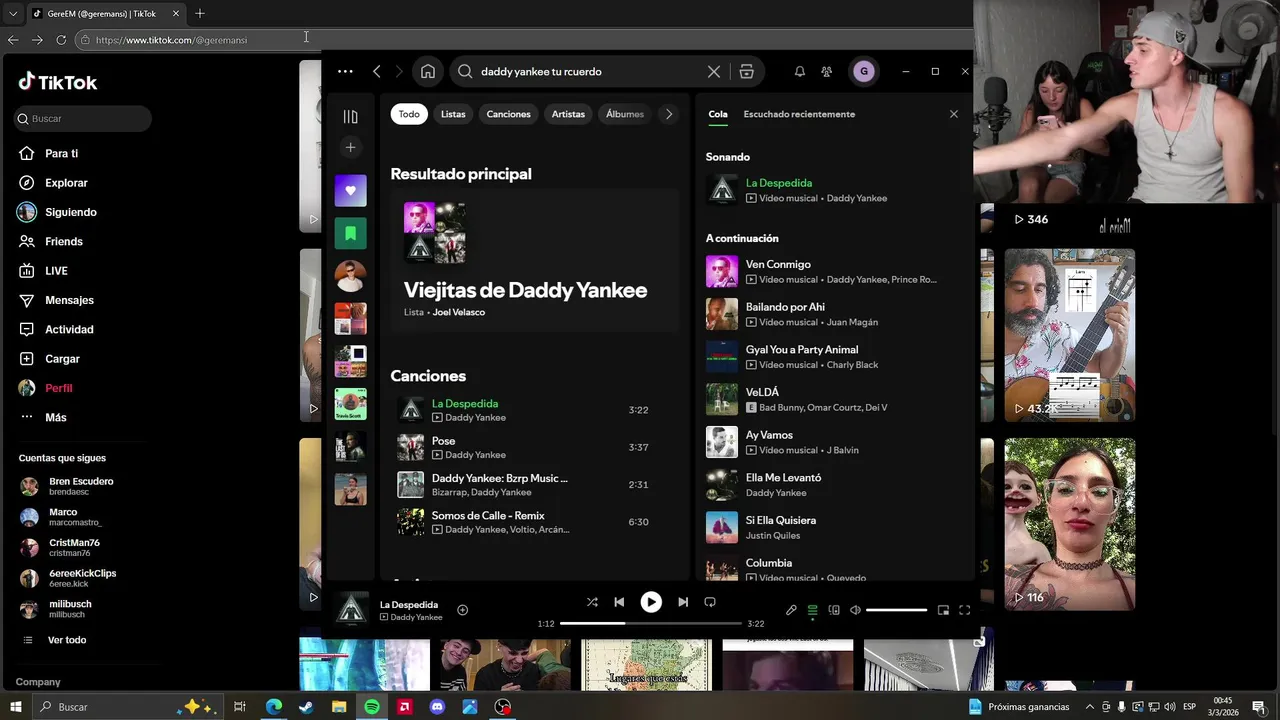The height and width of the screenshot is (720, 1280).
Task: Select the Artistas filter chip
Action: click(568, 114)
